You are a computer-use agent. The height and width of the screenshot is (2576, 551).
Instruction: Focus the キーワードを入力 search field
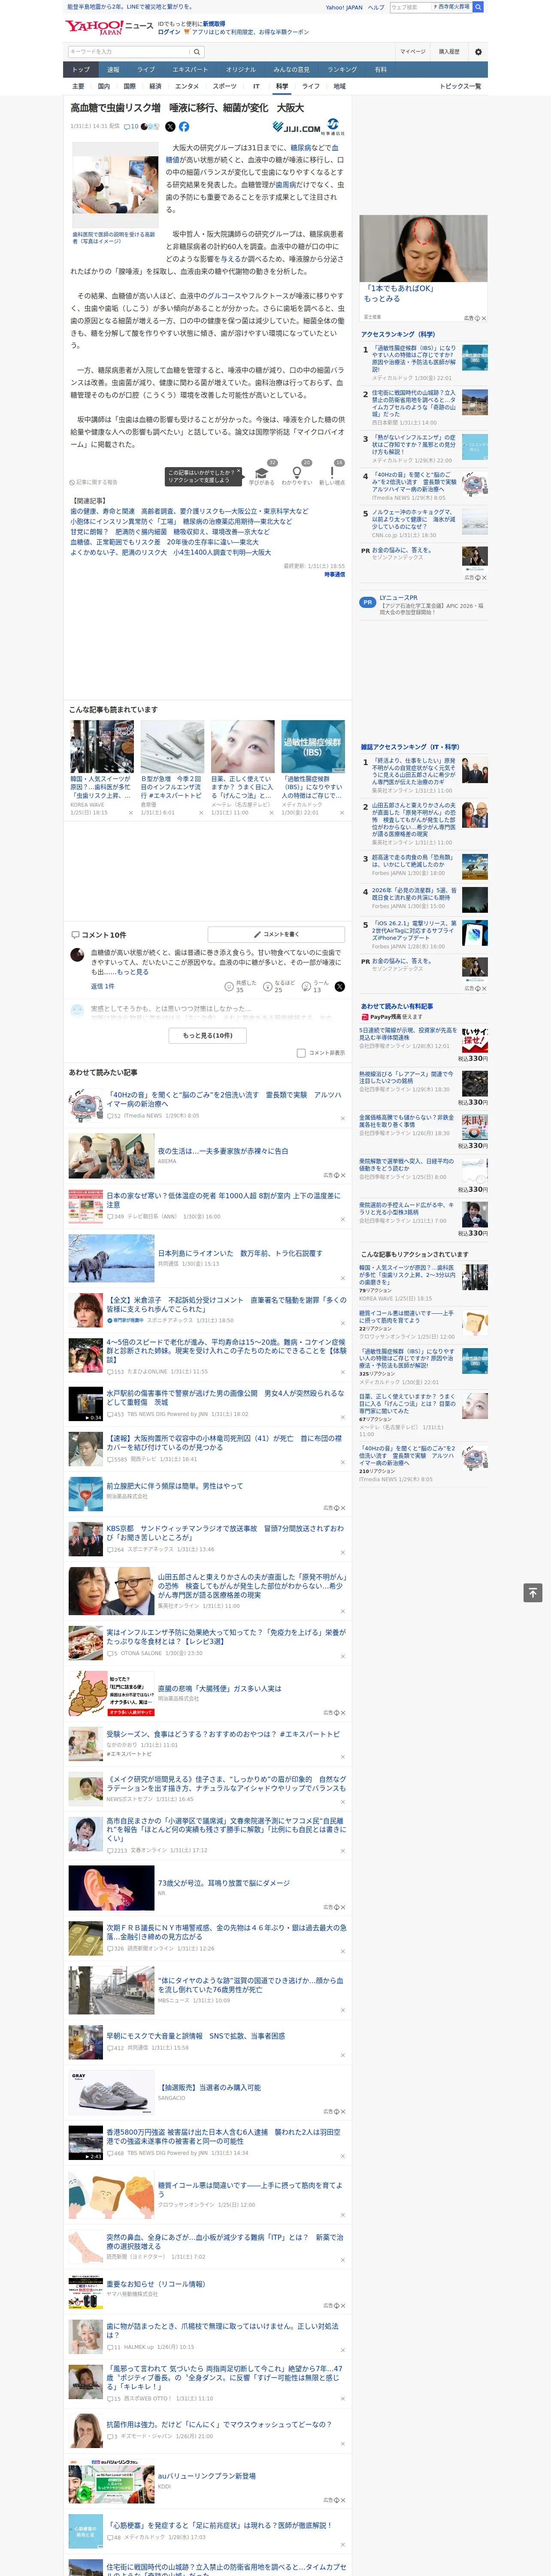point(129,52)
